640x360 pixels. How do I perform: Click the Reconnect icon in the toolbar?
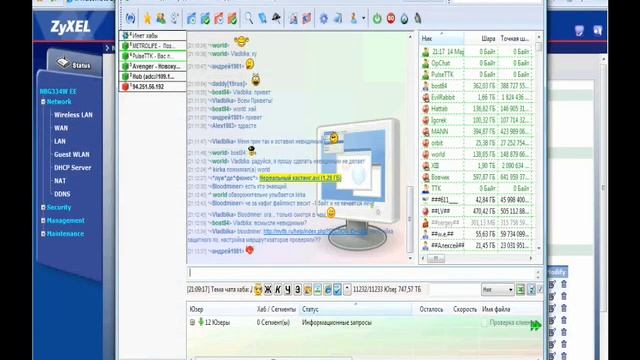130,18
